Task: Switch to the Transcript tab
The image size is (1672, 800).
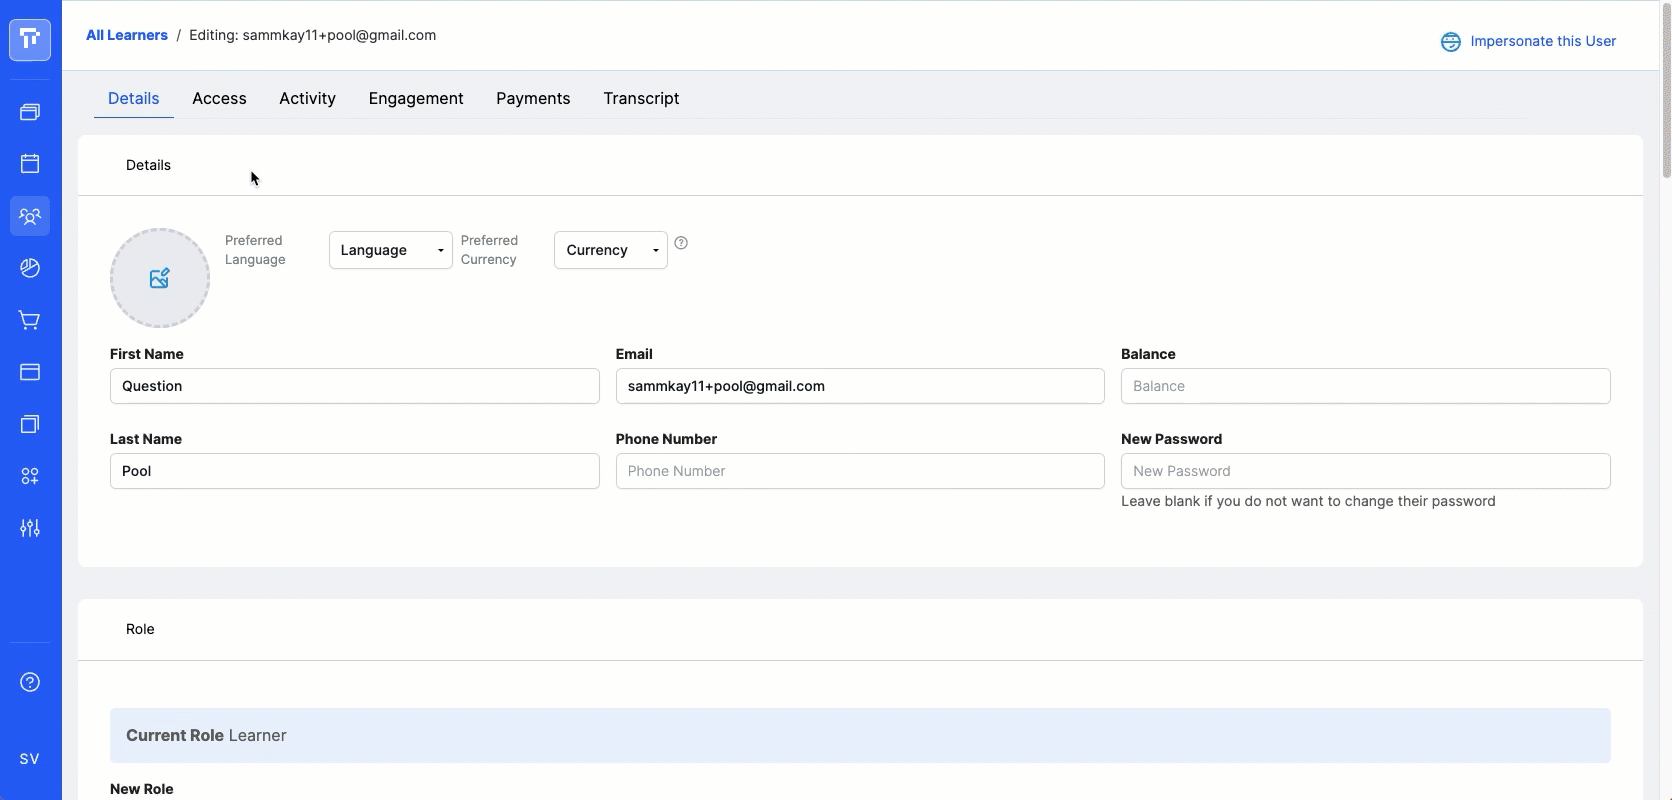Action: [641, 98]
